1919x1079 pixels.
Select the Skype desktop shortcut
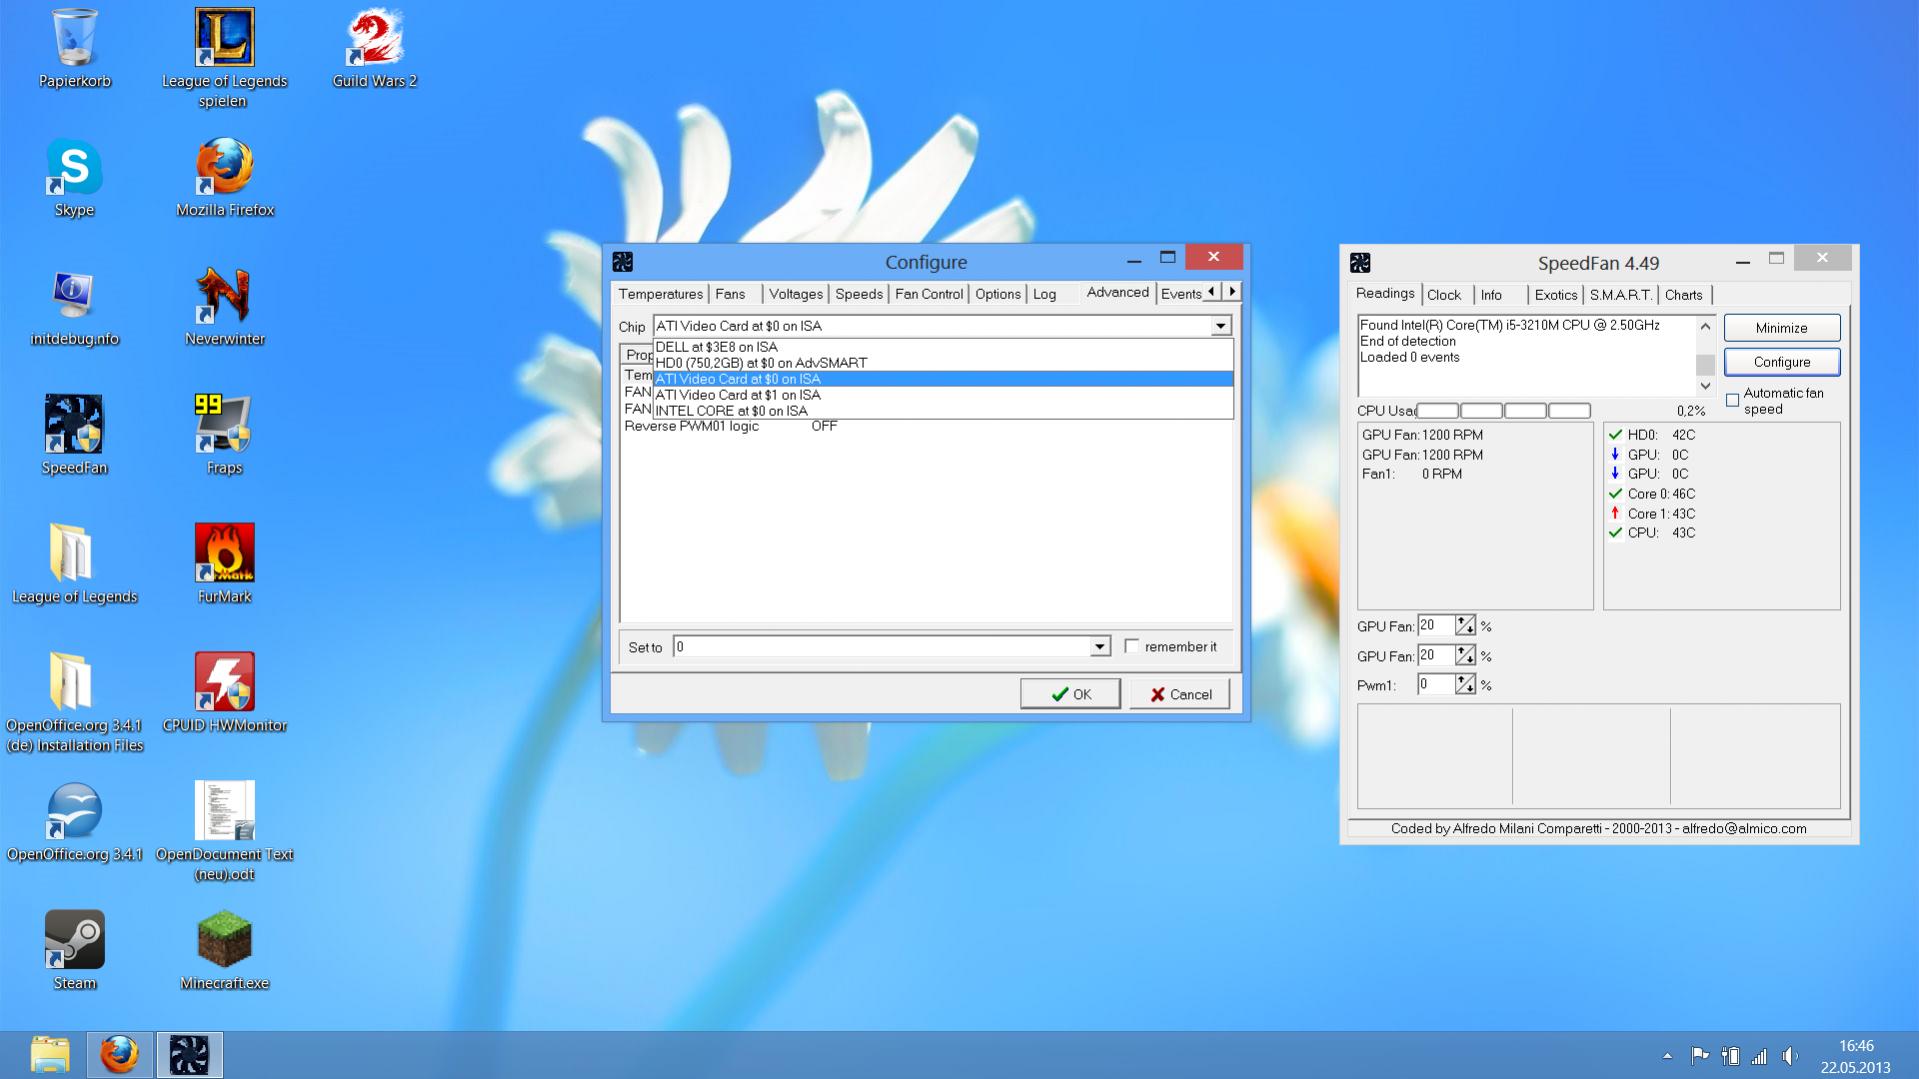(x=74, y=178)
